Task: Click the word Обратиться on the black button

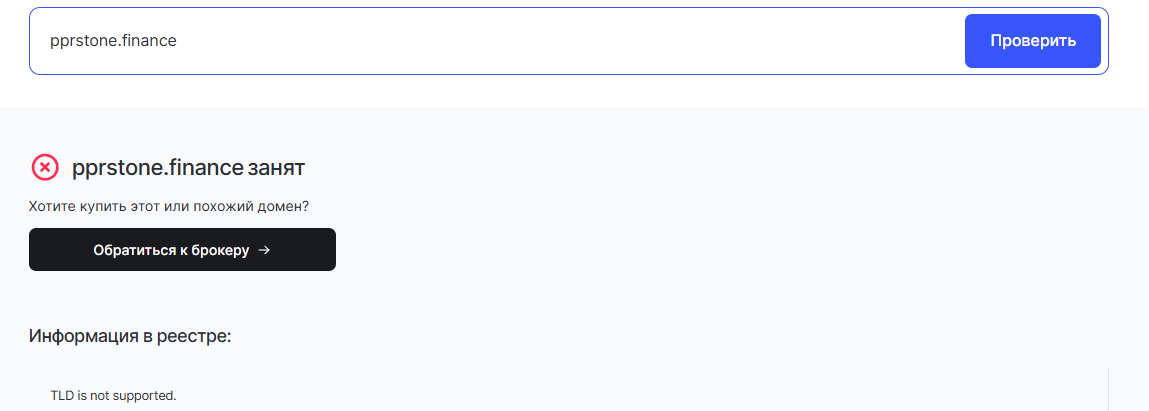Action: tap(135, 250)
